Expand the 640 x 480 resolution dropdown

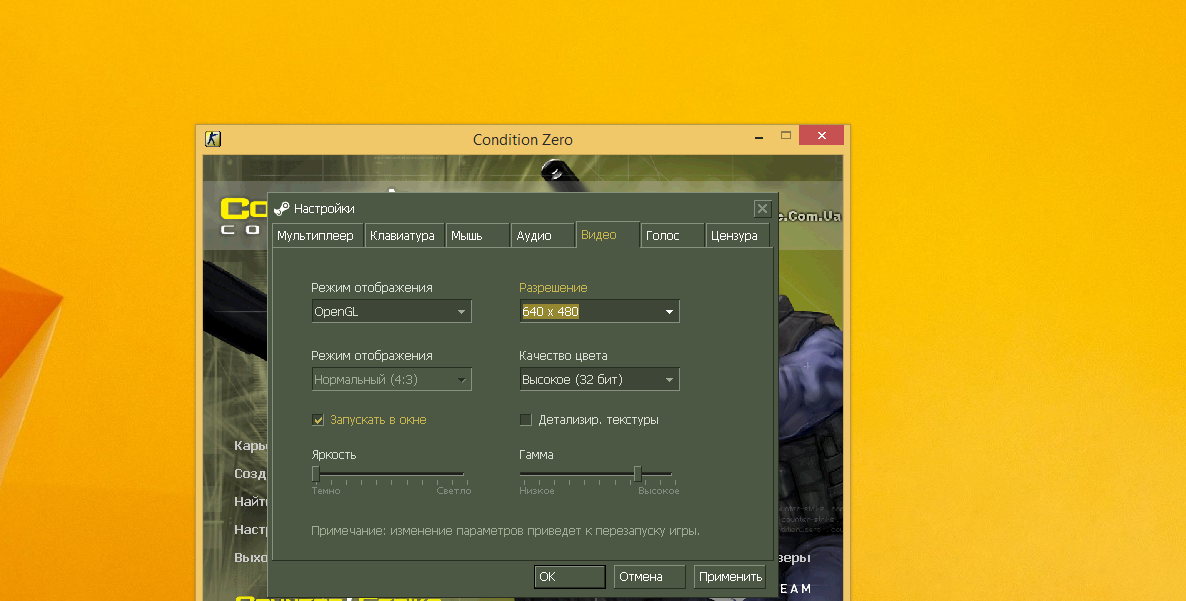(x=599, y=311)
